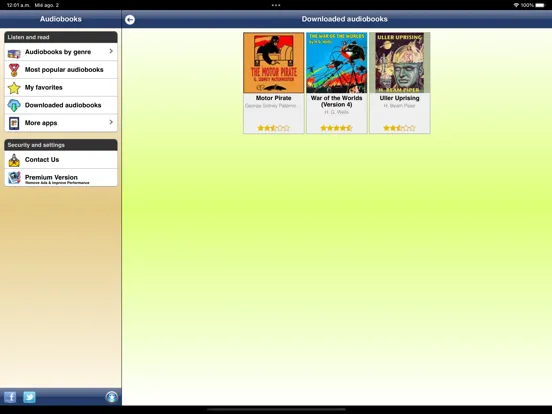
Task: Open More apps entry
Action: coord(61,123)
